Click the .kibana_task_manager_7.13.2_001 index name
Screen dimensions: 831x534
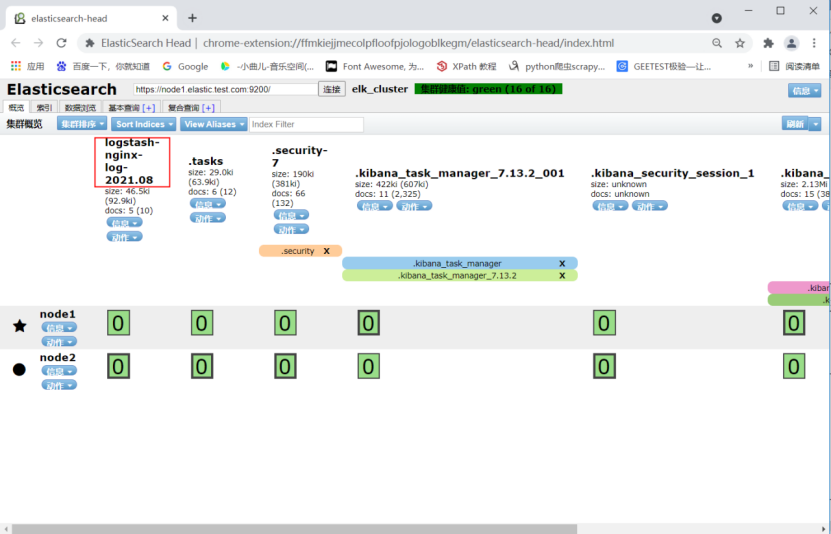point(459,173)
